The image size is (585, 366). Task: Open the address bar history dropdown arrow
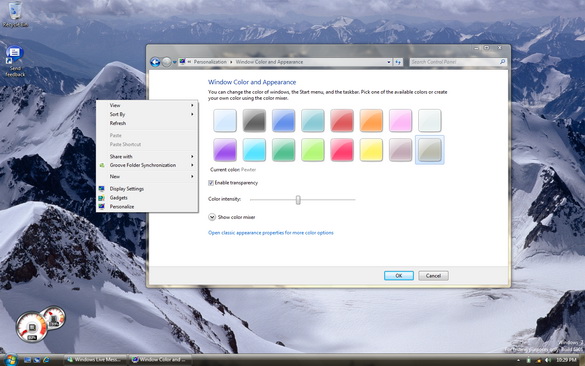point(389,62)
